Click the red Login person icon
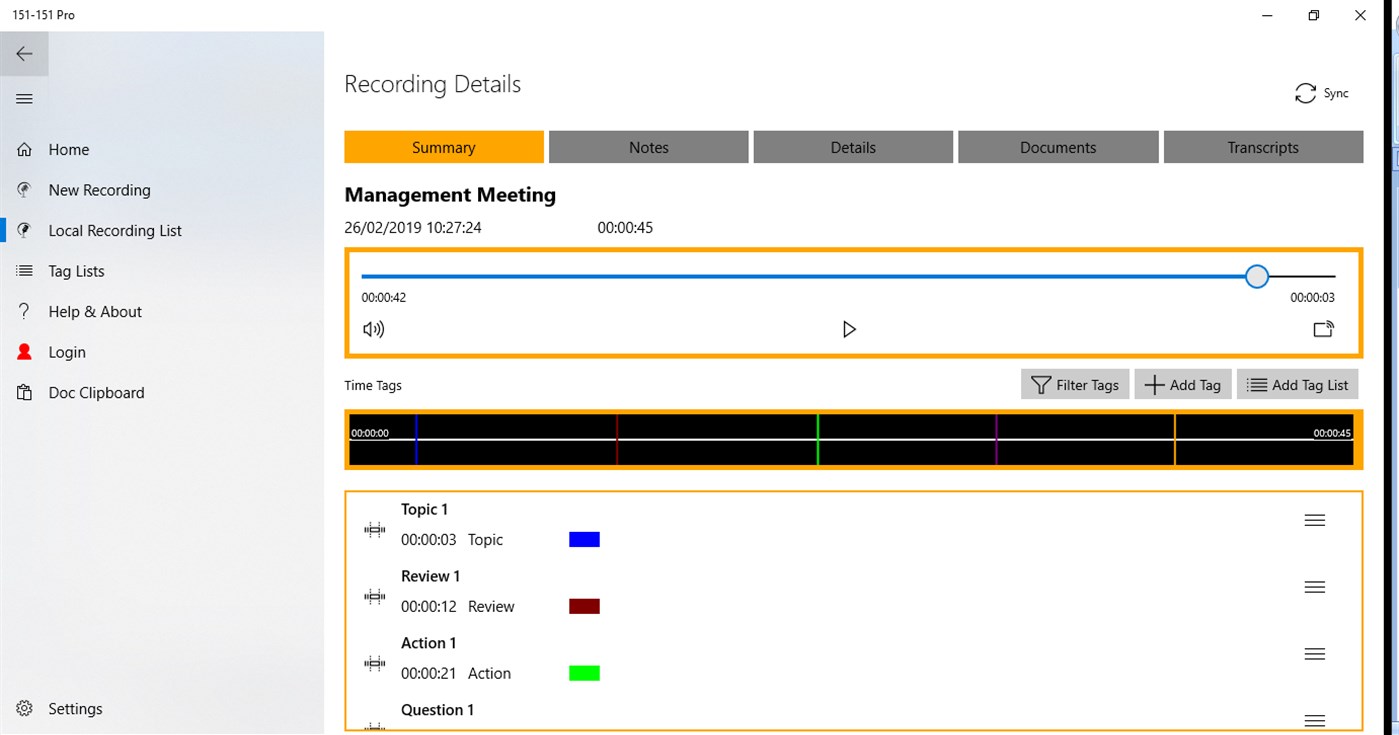1399x735 pixels. tap(23, 351)
